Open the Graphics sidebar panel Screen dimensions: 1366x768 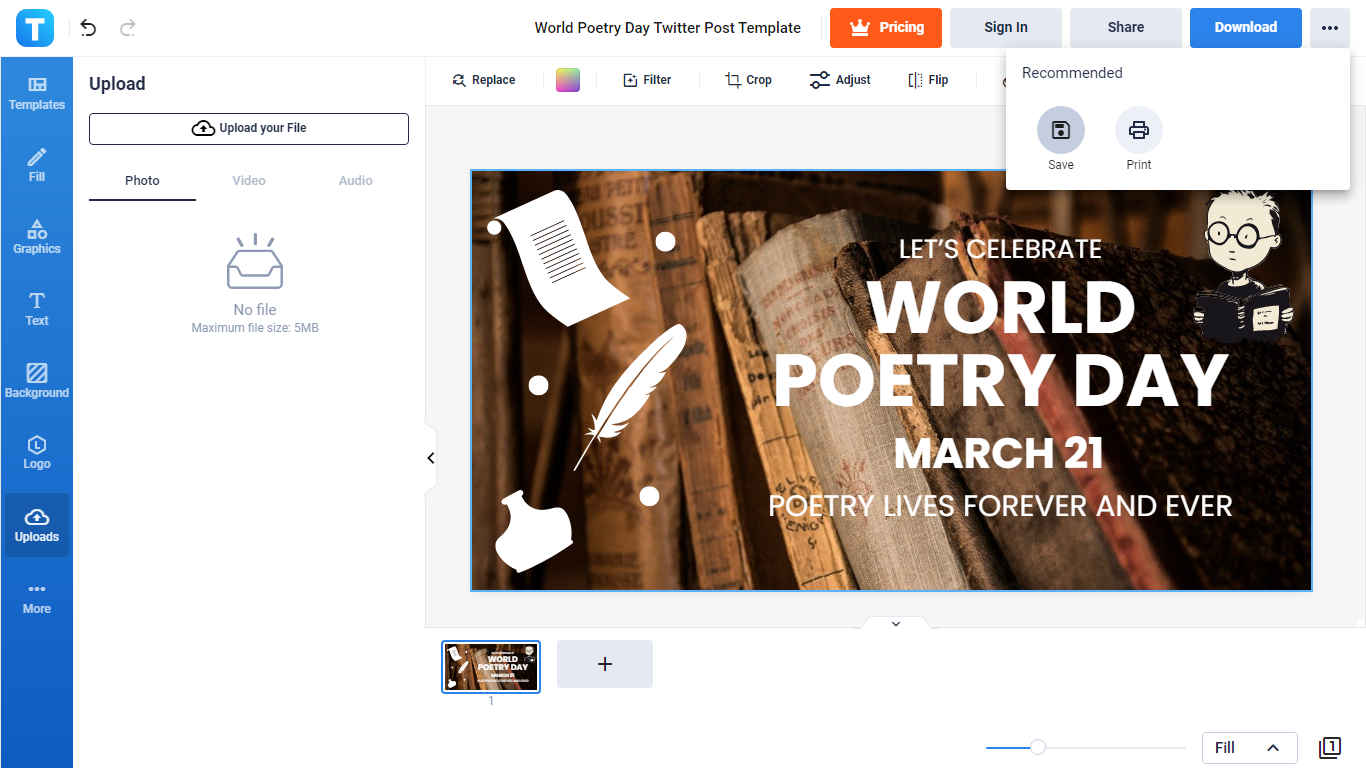pos(37,237)
